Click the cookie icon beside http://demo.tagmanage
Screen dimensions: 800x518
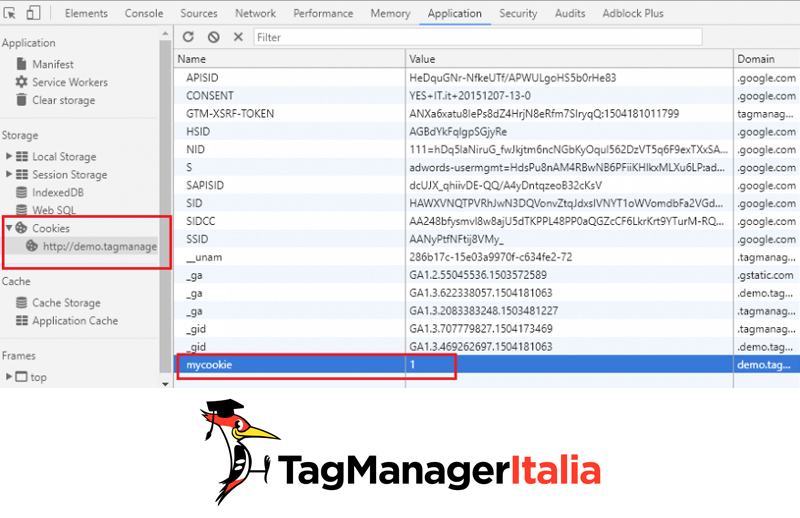pyautogui.click(x=32, y=245)
